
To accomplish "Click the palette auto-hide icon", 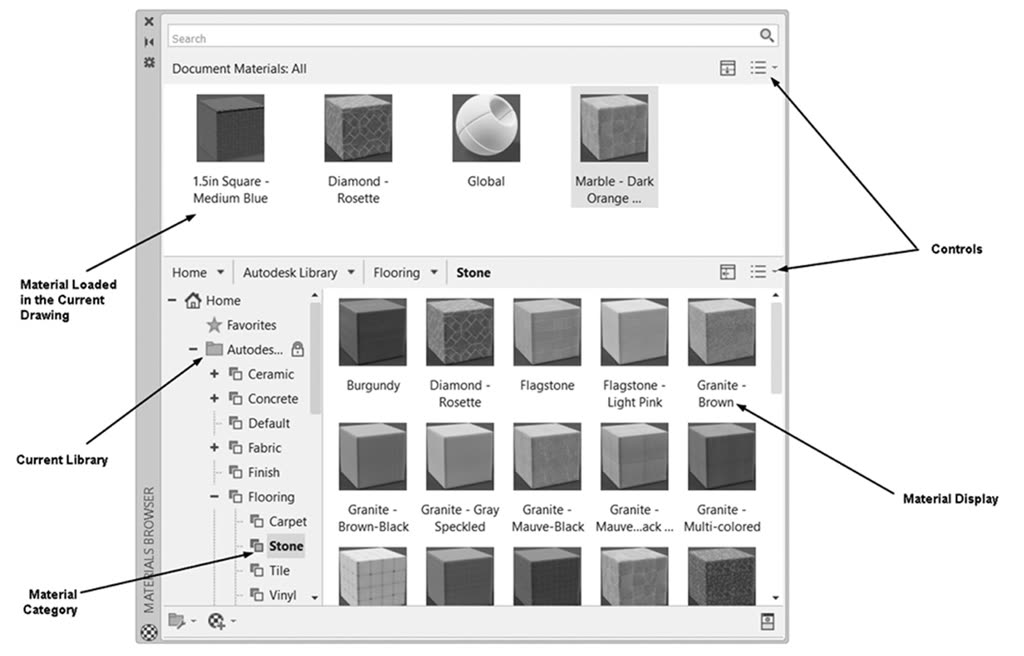I will (x=150, y=42).
